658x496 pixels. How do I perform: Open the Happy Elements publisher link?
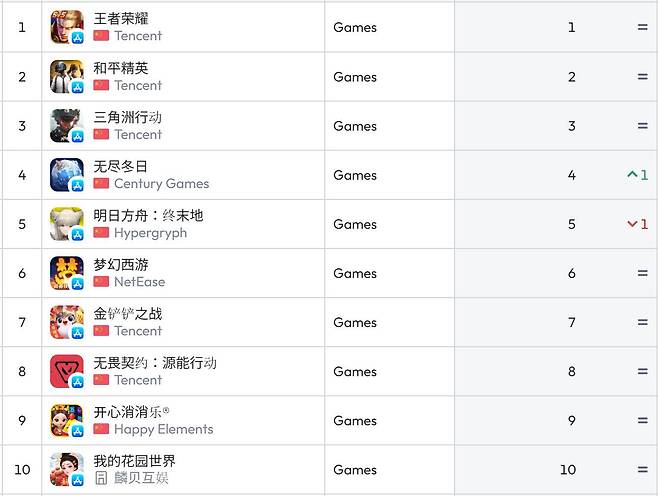click(163, 429)
